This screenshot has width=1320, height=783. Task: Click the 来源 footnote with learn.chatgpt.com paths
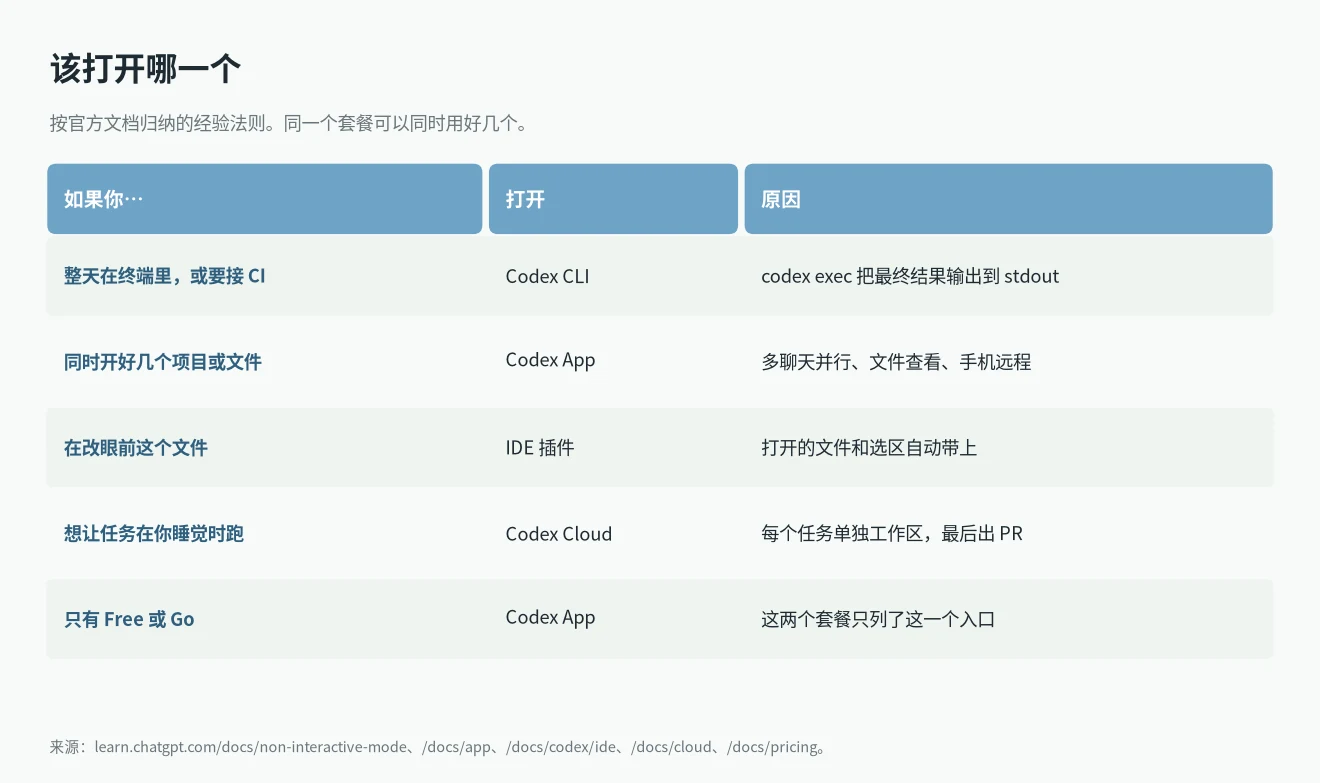438,747
